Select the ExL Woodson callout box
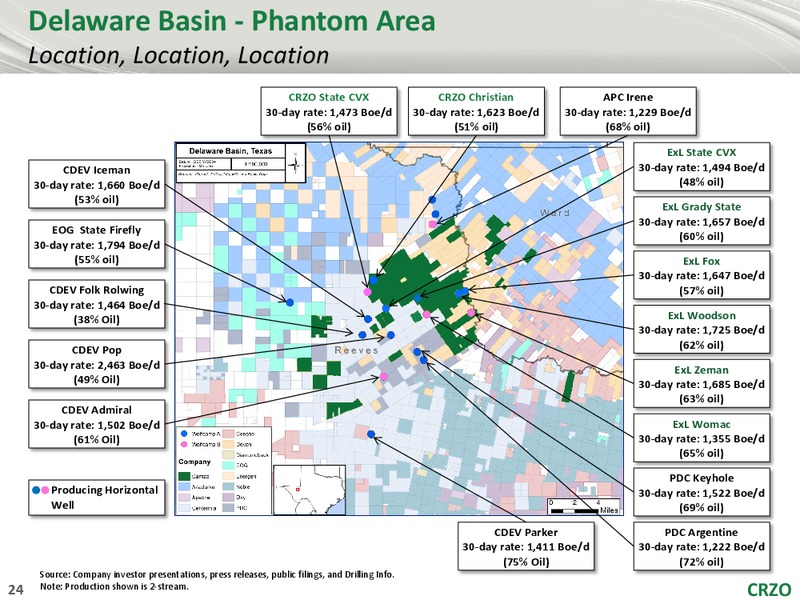The image size is (800, 600). click(702, 330)
